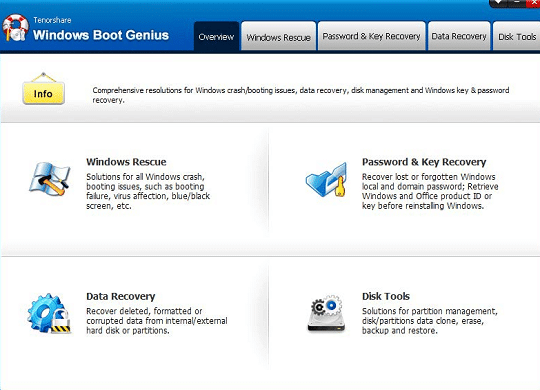
Task: Click the Tenorshare brand name text
Action: [52, 20]
